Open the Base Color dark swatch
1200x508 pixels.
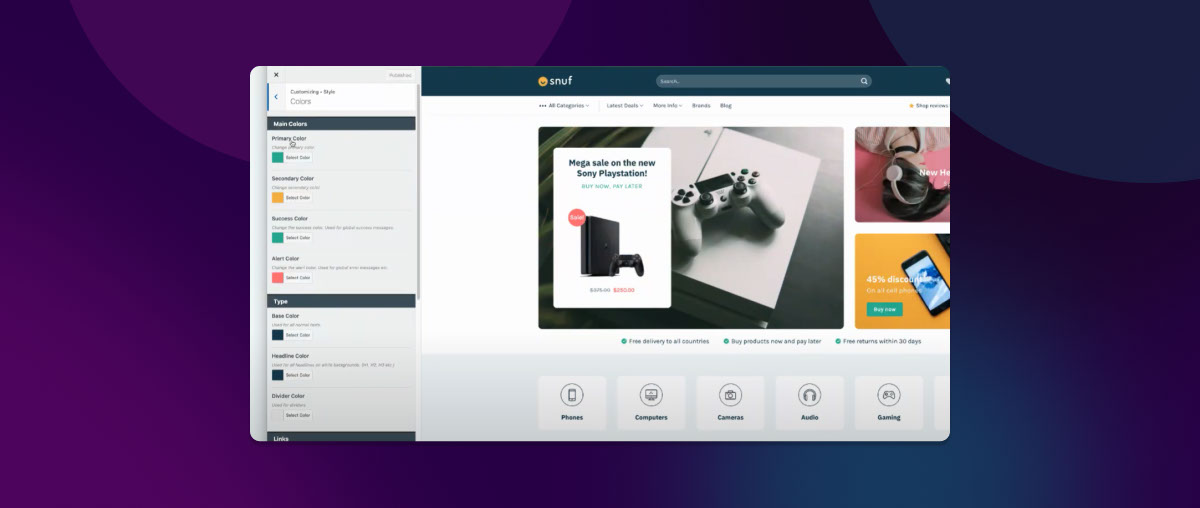[277, 335]
